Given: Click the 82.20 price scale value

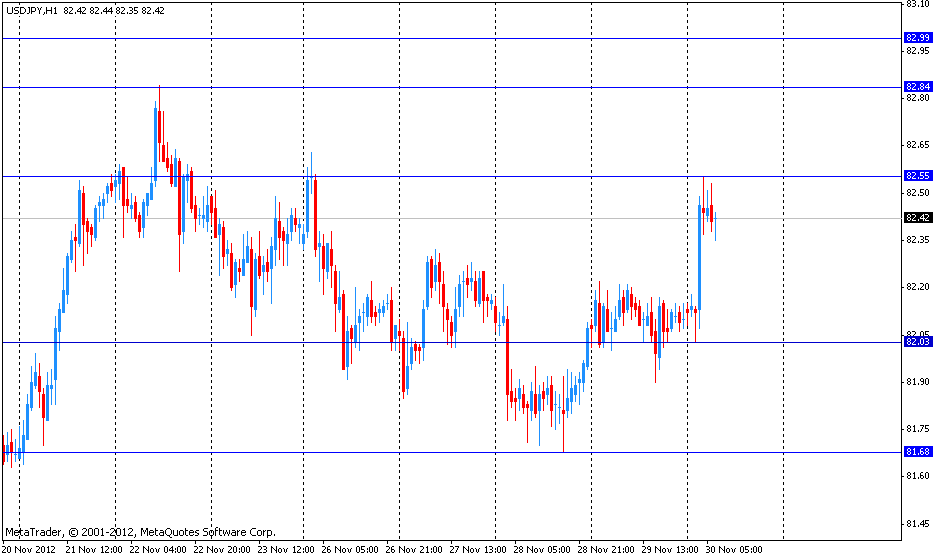Looking at the screenshot, I should pos(918,287).
